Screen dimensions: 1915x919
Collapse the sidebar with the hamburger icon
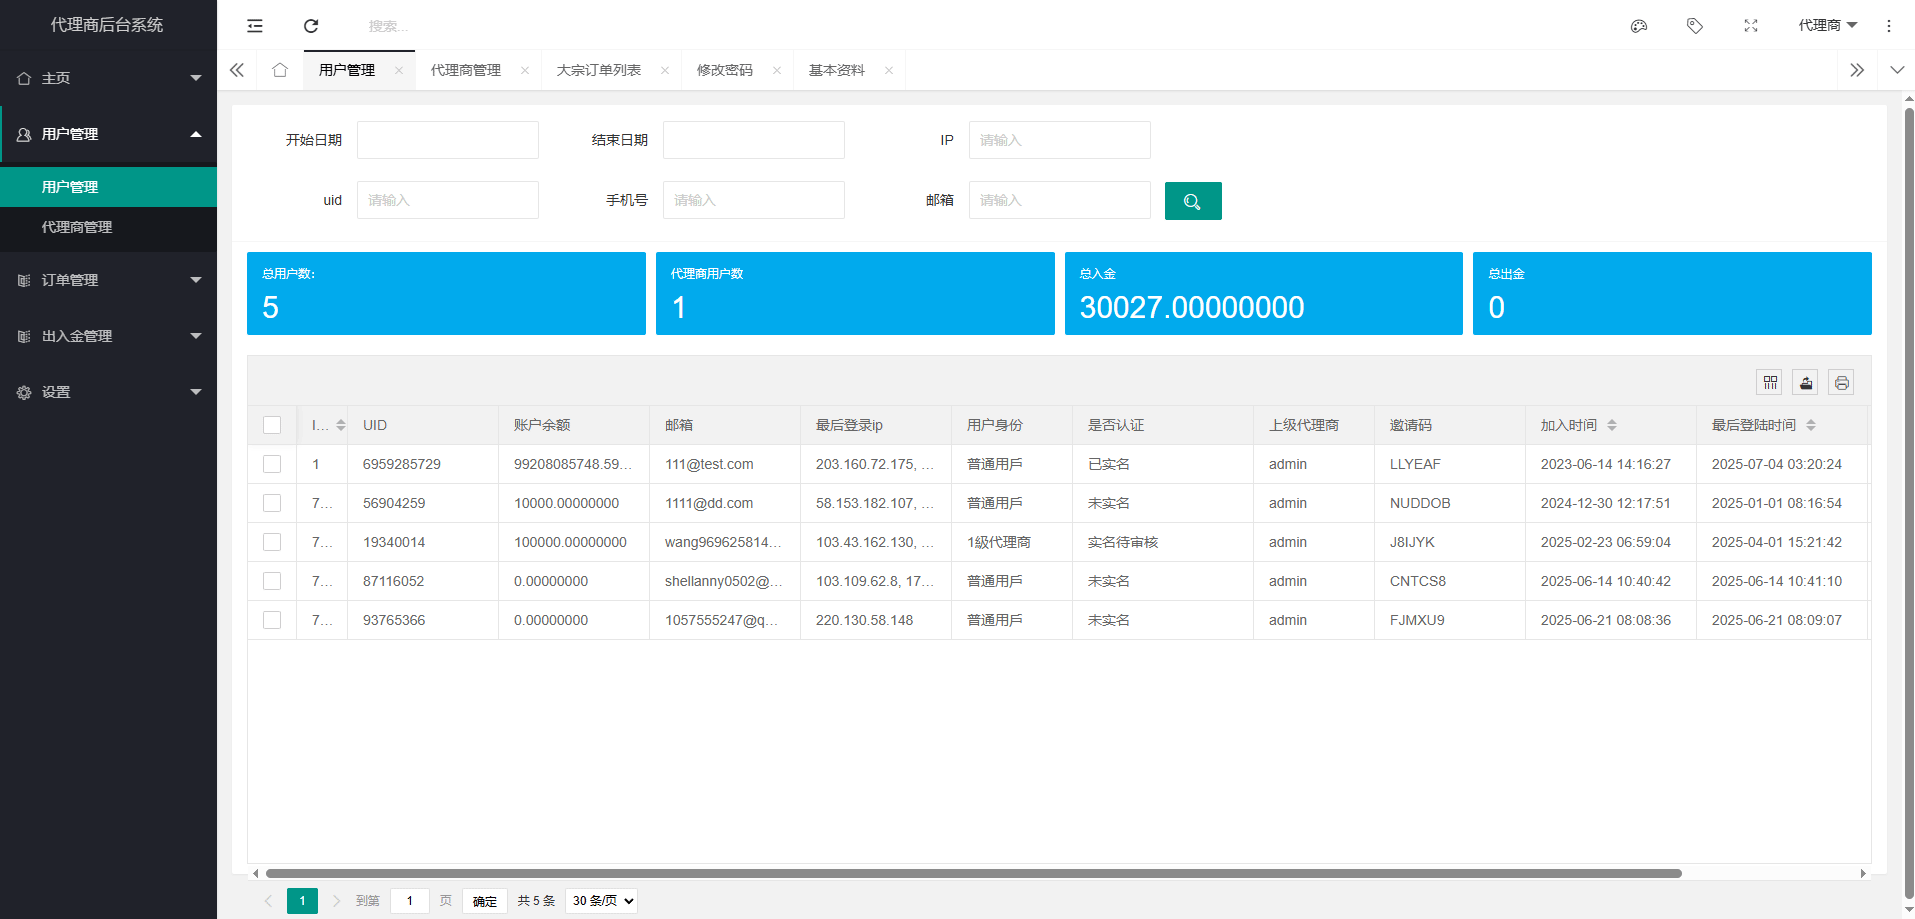[x=255, y=26]
